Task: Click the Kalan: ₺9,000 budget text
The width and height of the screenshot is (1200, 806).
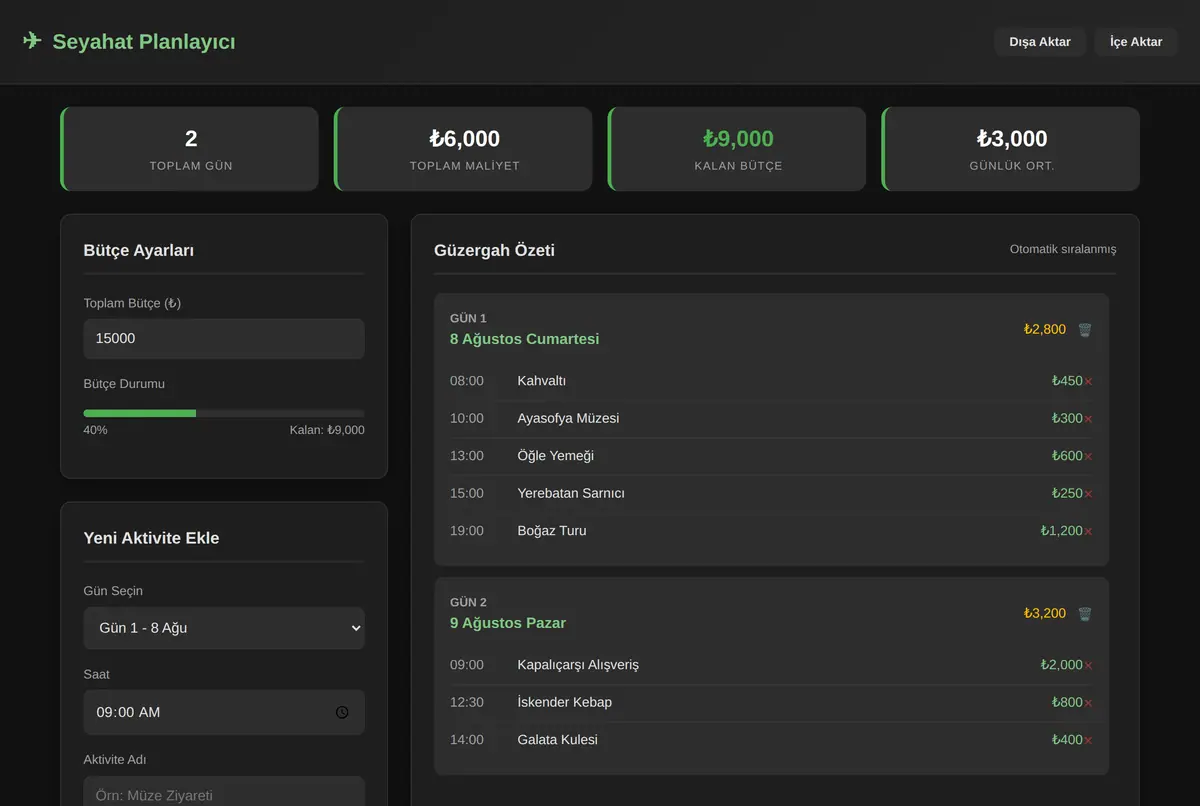Action: (327, 430)
